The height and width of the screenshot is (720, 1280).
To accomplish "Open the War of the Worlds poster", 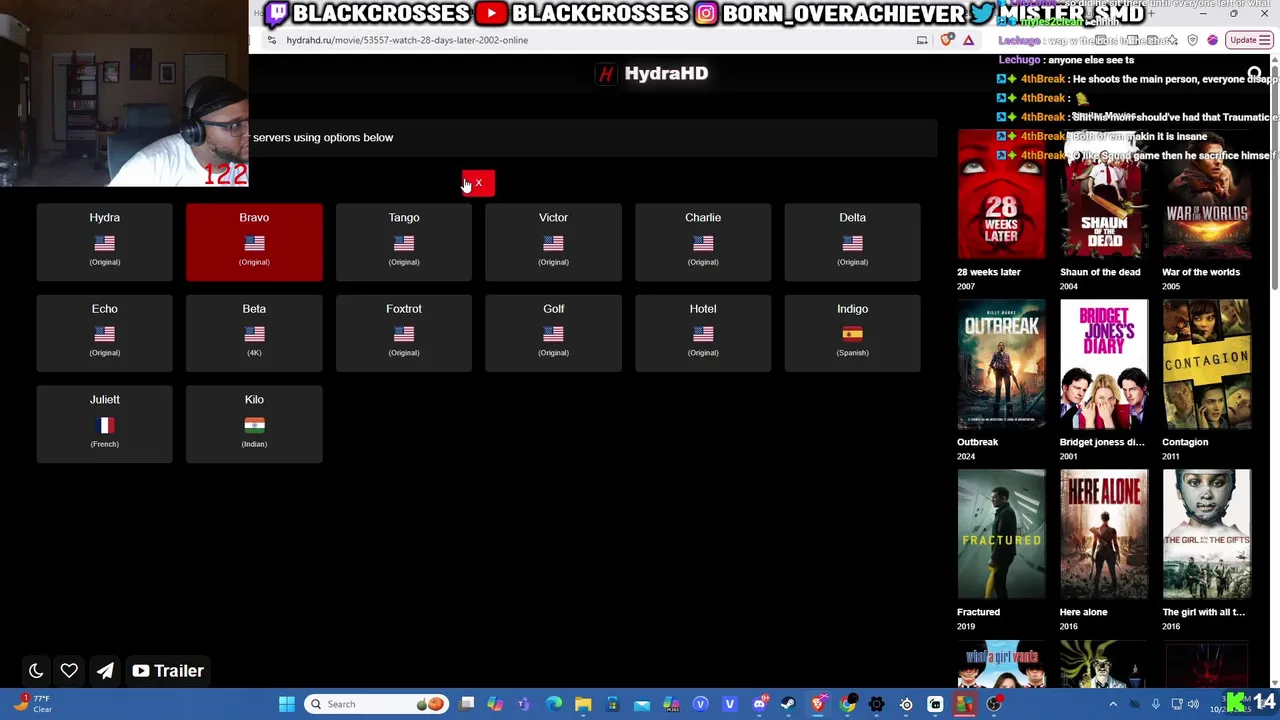I will [x=1206, y=194].
